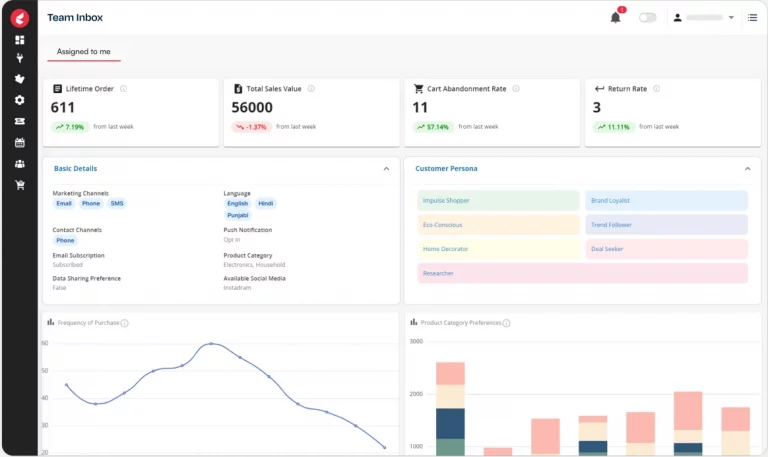The height and width of the screenshot is (457, 768).
Task: Collapse the Basic Details panel
Action: click(386, 168)
